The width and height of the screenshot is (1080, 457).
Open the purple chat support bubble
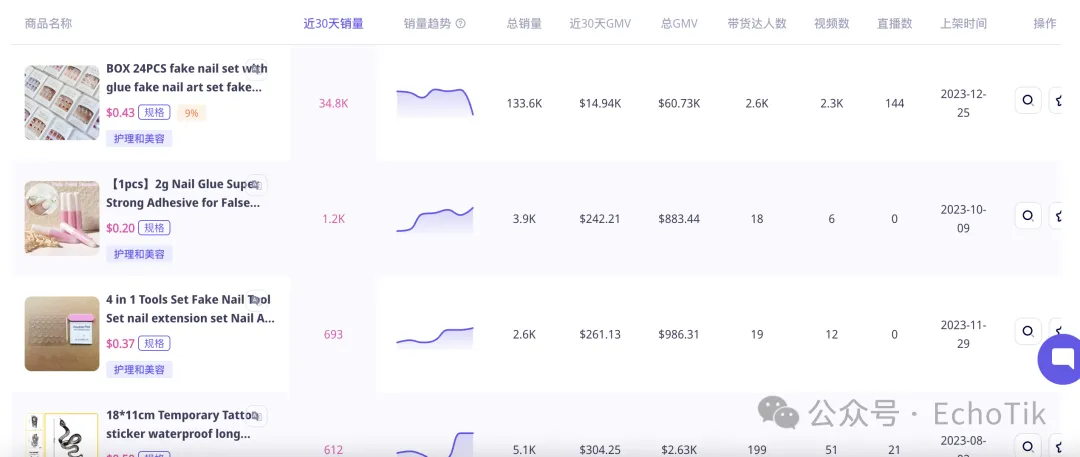pyautogui.click(x=1061, y=358)
